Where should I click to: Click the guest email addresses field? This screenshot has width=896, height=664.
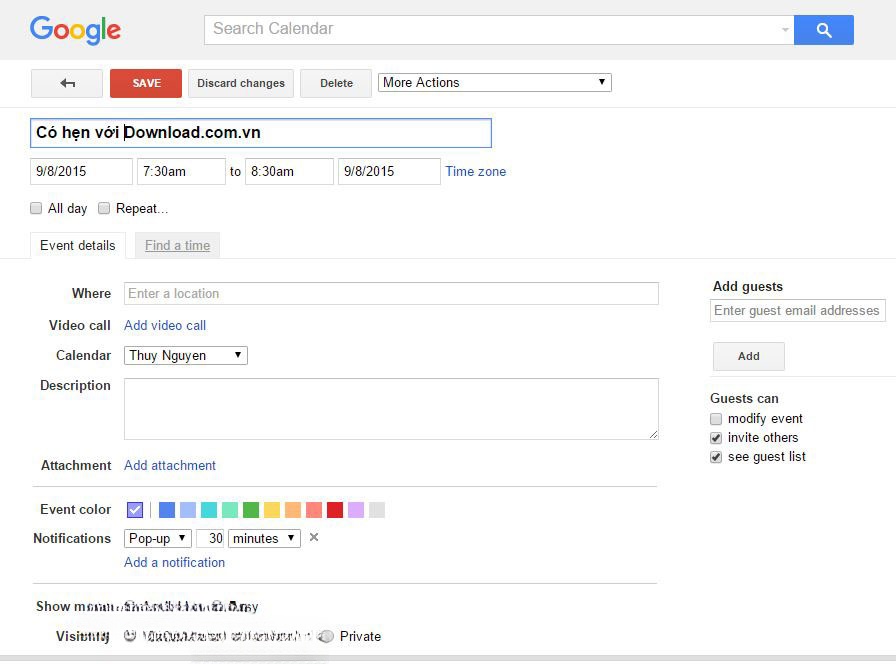(798, 310)
